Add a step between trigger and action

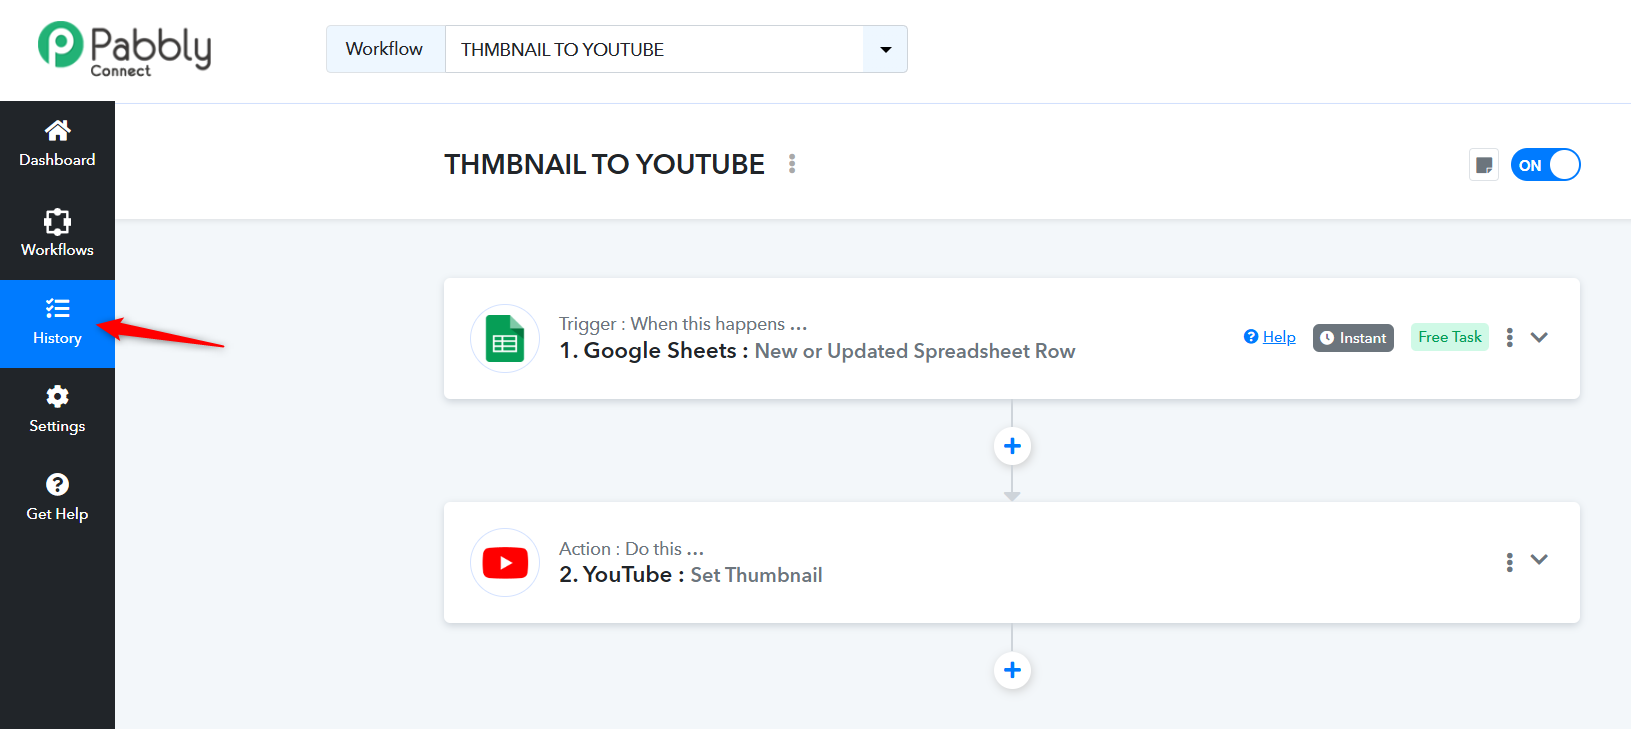[x=1012, y=446]
